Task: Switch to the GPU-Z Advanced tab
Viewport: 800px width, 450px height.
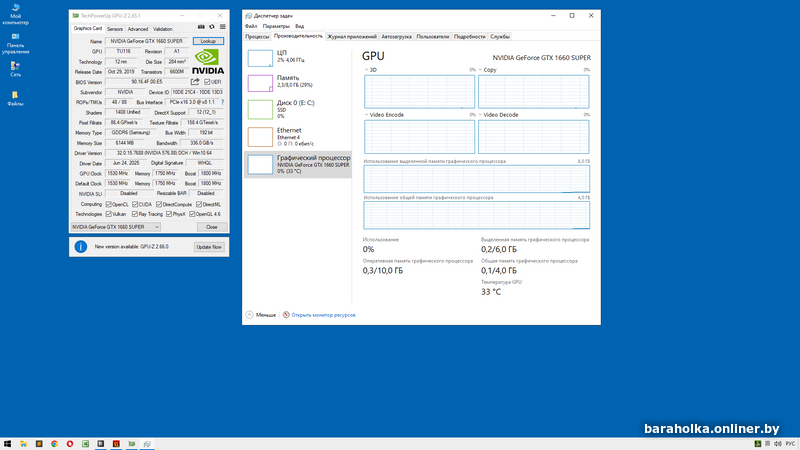Action: pos(138,29)
